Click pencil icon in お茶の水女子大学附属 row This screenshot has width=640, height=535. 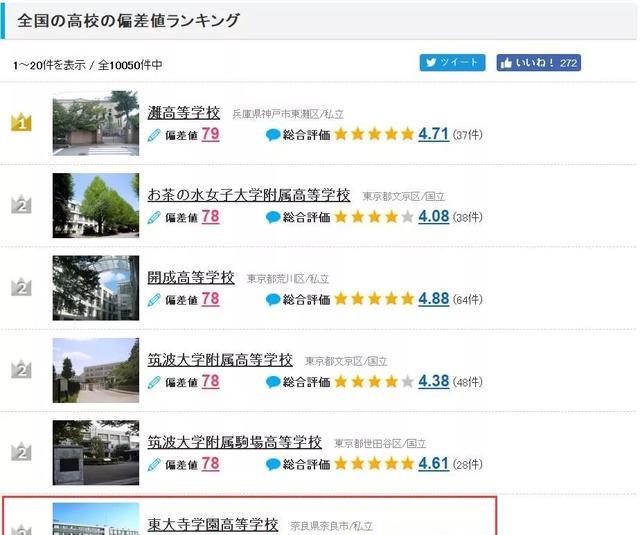click(154, 218)
